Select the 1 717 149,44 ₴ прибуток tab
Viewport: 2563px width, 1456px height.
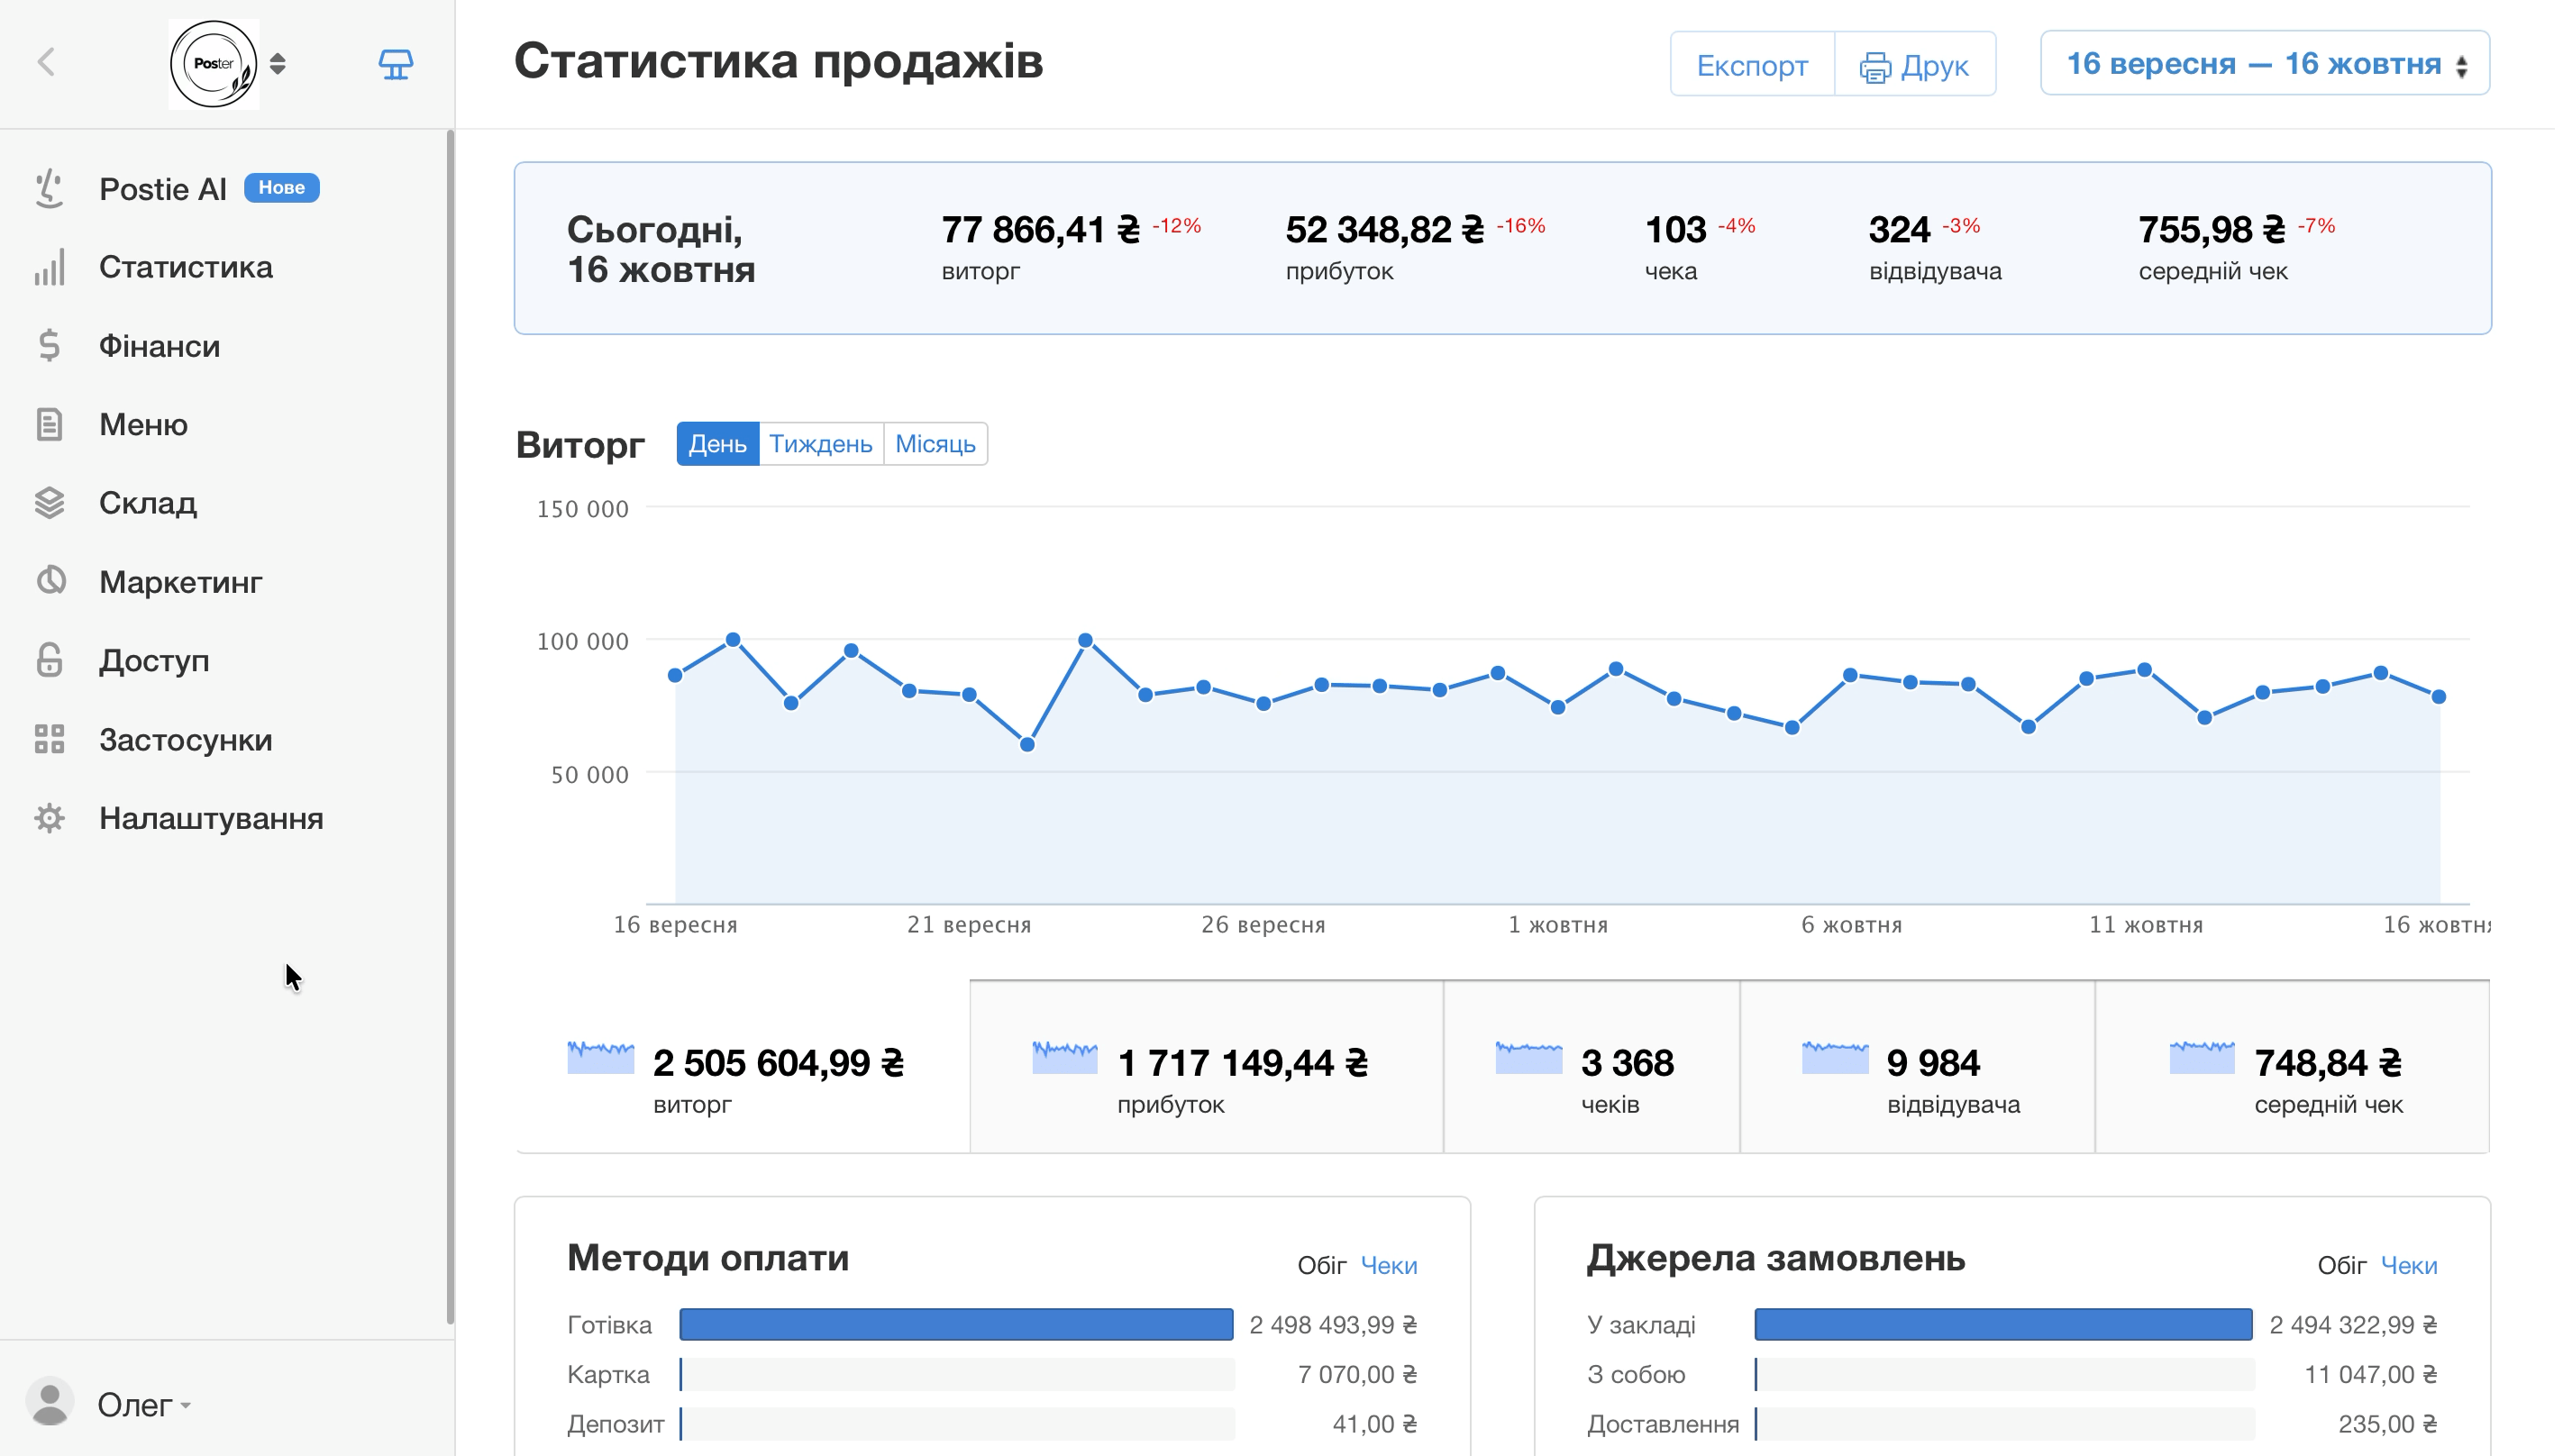pos(1209,1068)
